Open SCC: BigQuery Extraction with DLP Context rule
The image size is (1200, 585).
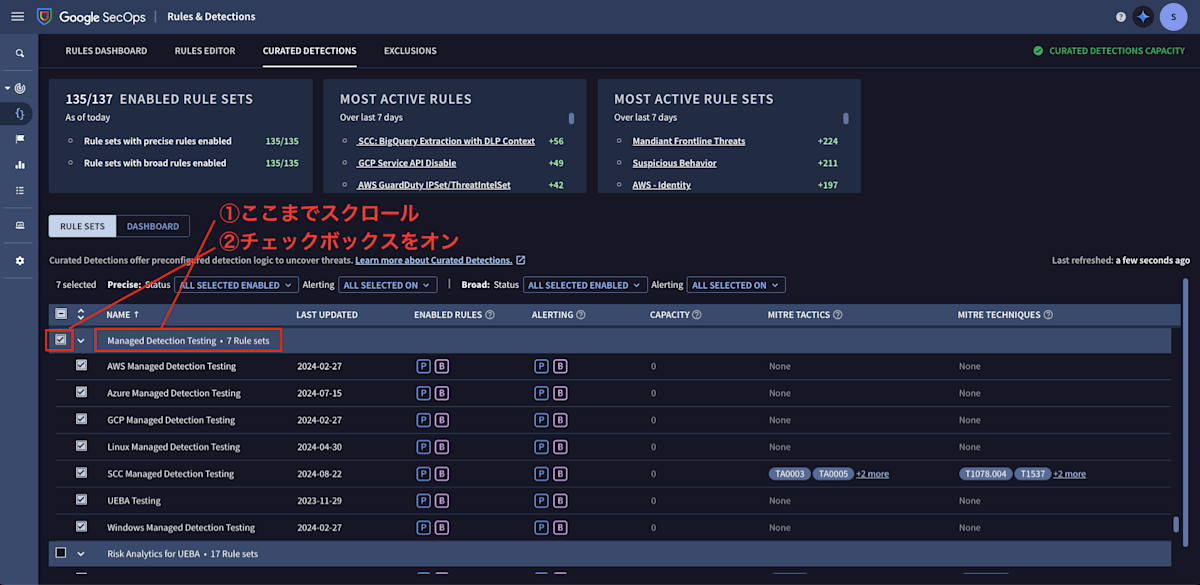pyautogui.click(x=446, y=141)
